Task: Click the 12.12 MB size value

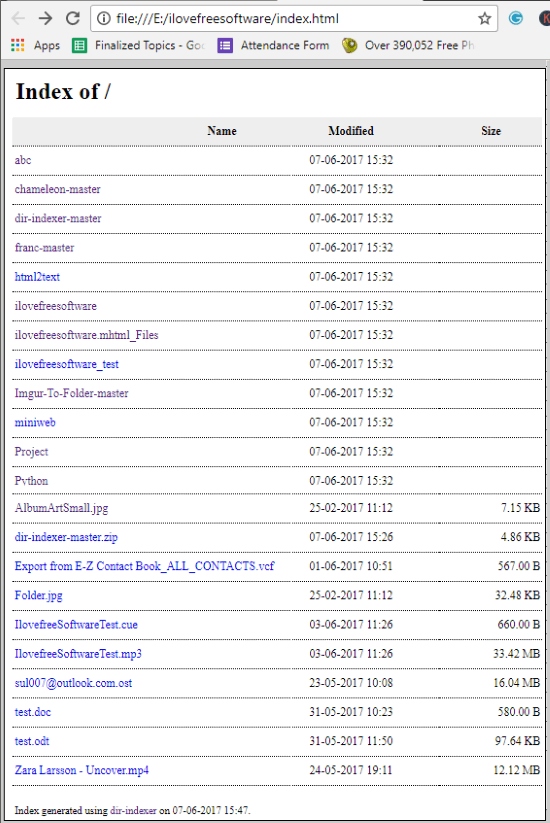Action: click(x=516, y=771)
